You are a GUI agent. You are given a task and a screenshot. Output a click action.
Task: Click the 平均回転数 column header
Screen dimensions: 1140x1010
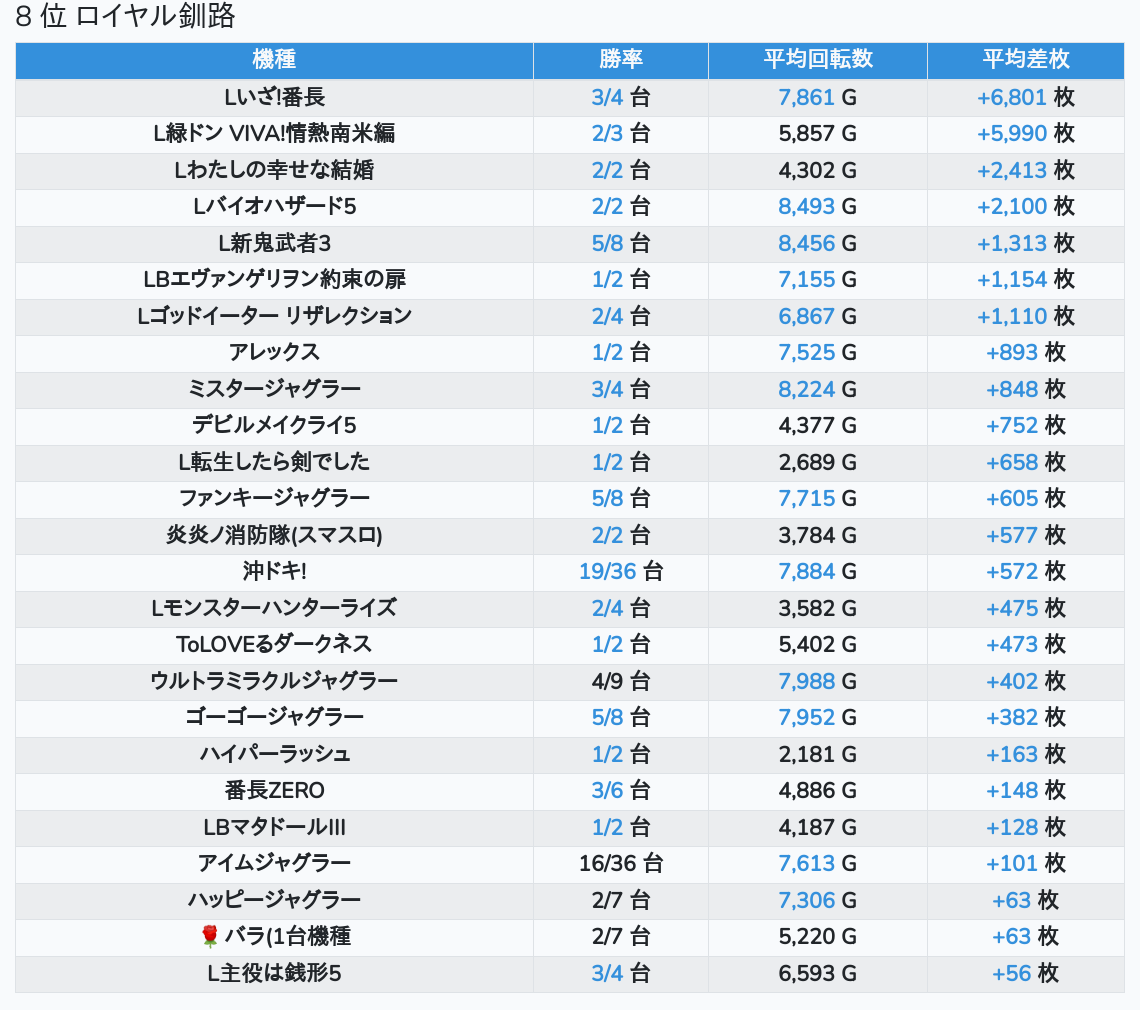tap(817, 60)
